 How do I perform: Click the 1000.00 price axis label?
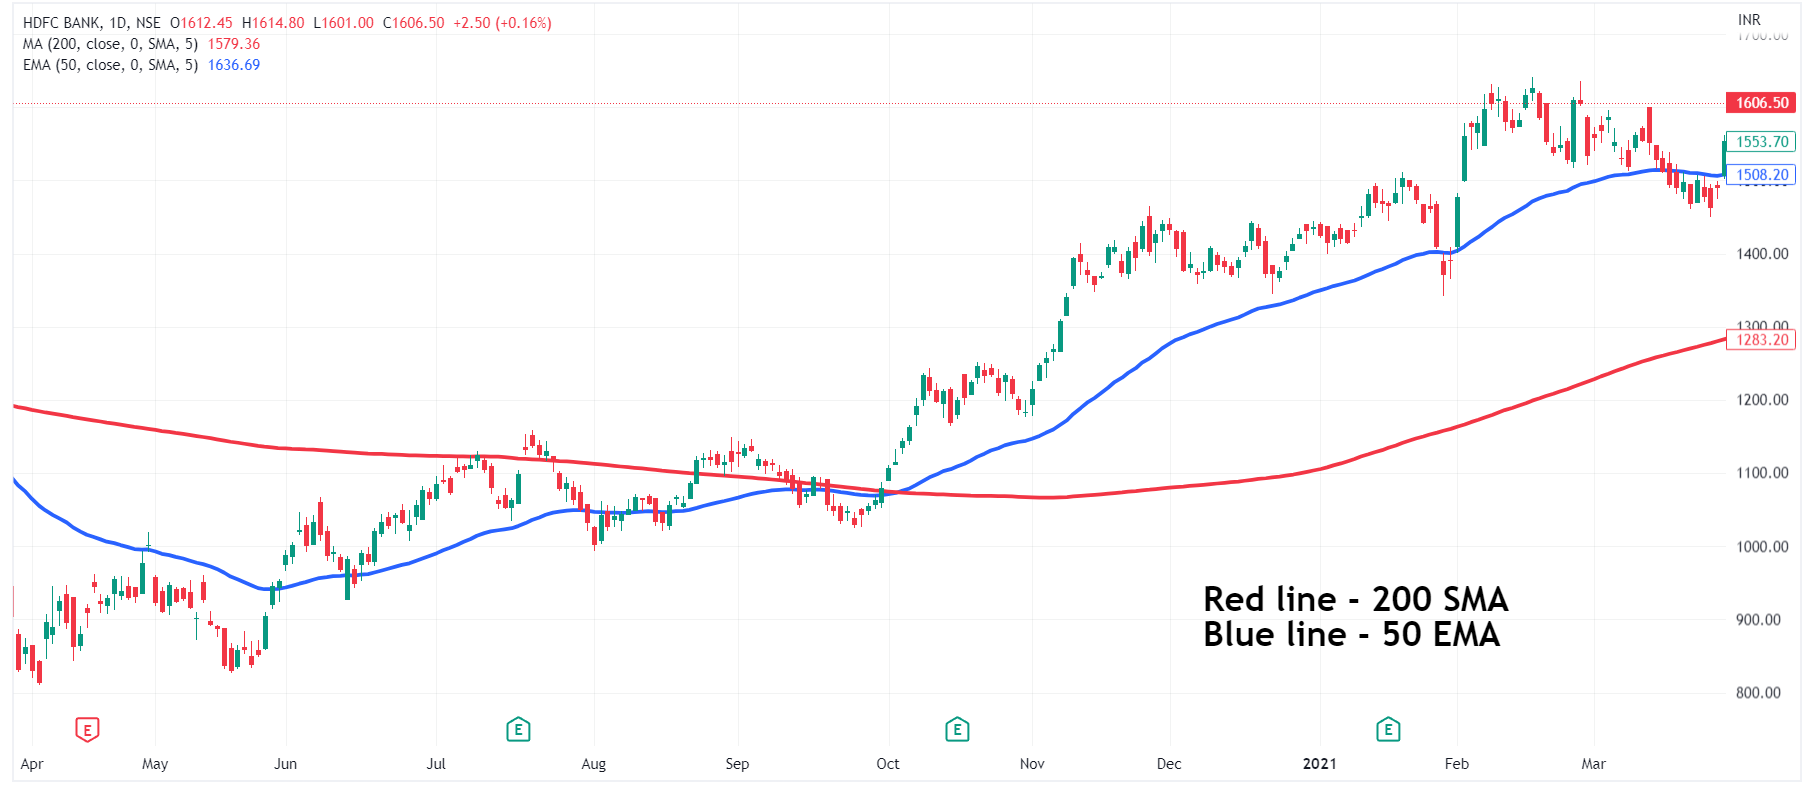1762,547
